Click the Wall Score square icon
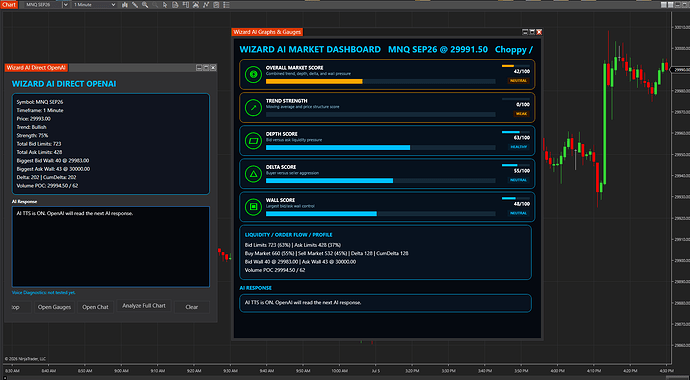The image size is (690, 380). (253, 207)
